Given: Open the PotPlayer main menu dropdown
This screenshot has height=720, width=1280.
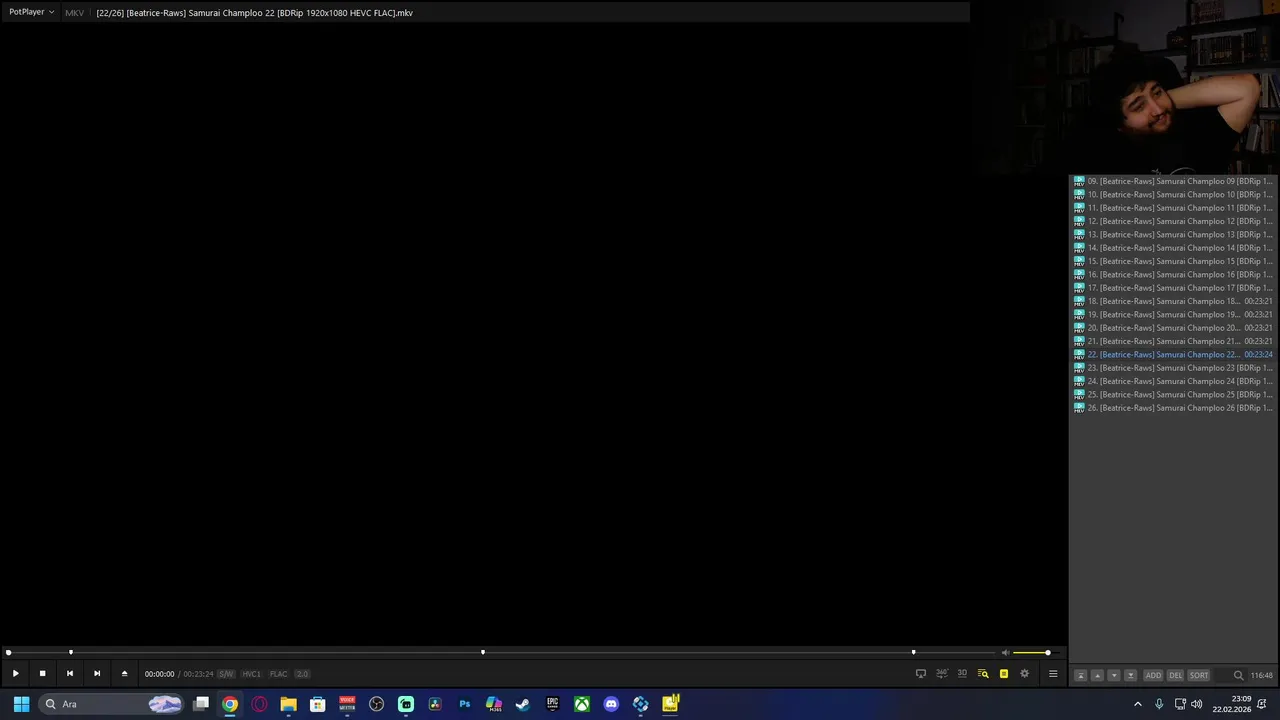Looking at the screenshot, I should point(31,12).
